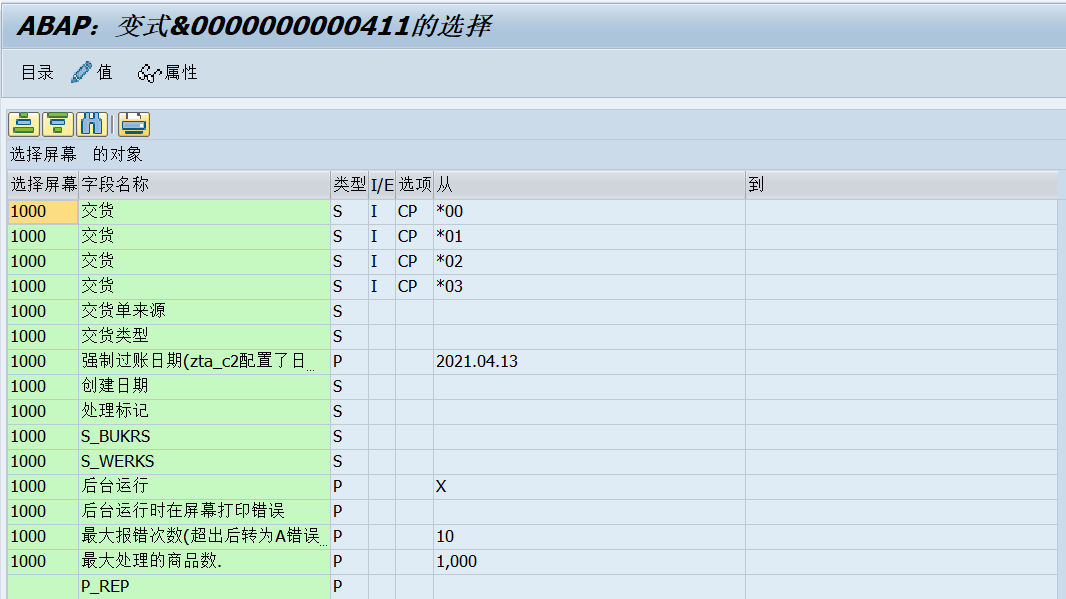Open the 目录 button
Screen dimensions: 1066x599
(37, 72)
